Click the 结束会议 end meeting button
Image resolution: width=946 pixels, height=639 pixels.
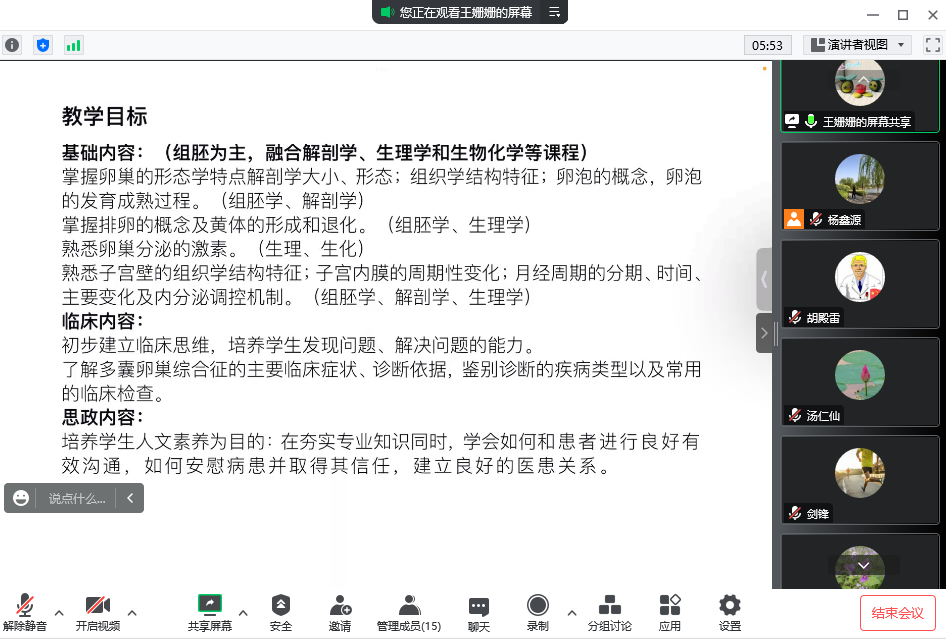click(x=898, y=613)
